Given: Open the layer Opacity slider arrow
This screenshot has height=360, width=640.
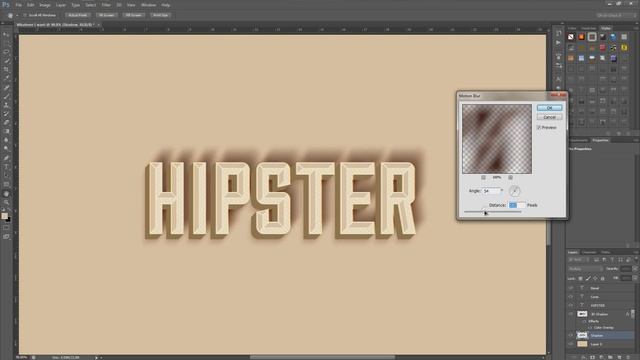Looking at the screenshot, I should 635,269.
